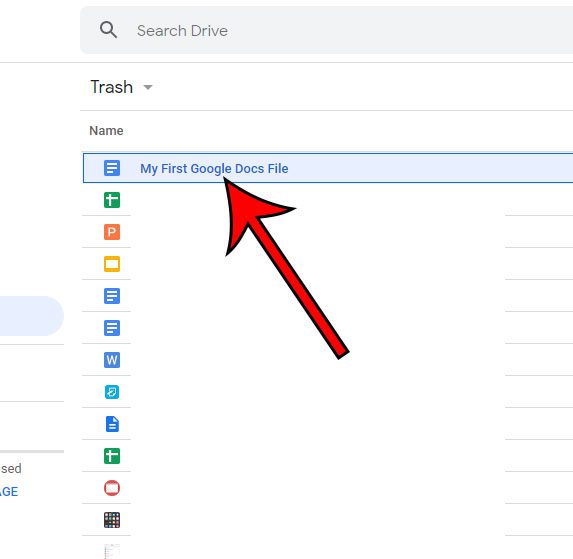Click the blue folded-corner document file icon
Image resolution: width=573 pixels, height=559 pixels.
(x=112, y=424)
